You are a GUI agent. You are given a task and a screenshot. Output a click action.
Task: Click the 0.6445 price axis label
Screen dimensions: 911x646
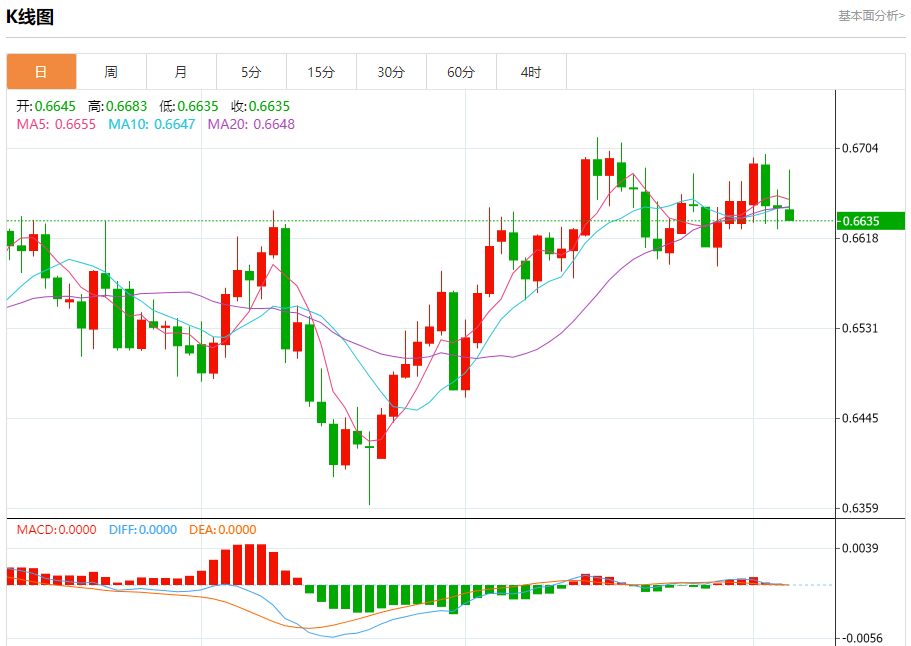click(x=860, y=418)
